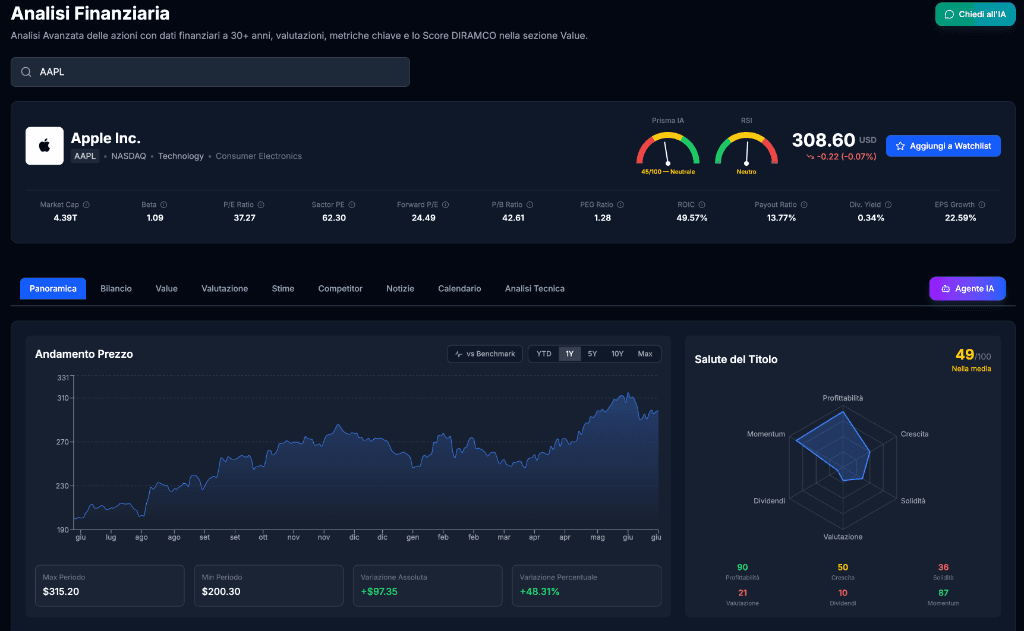The image size is (1024, 631).
Task: Open the Agente IA button
Action: coord(967,289)
